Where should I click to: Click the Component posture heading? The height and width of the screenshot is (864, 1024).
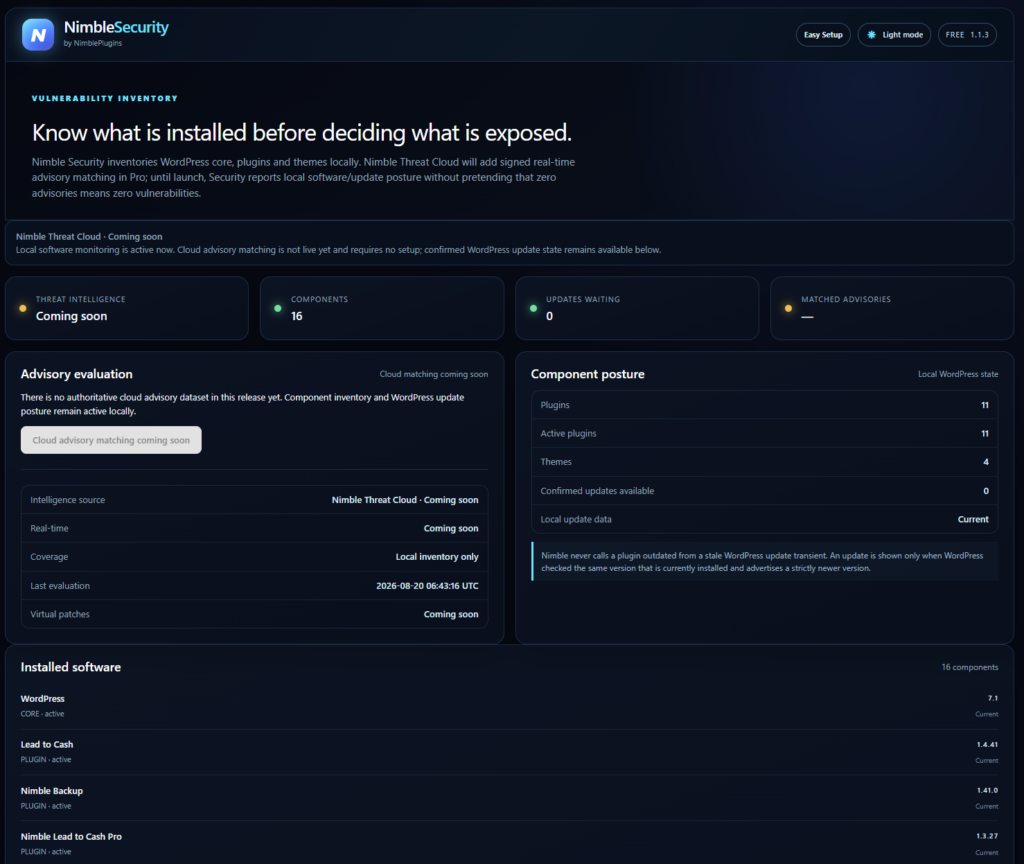[x=587, y=374]
